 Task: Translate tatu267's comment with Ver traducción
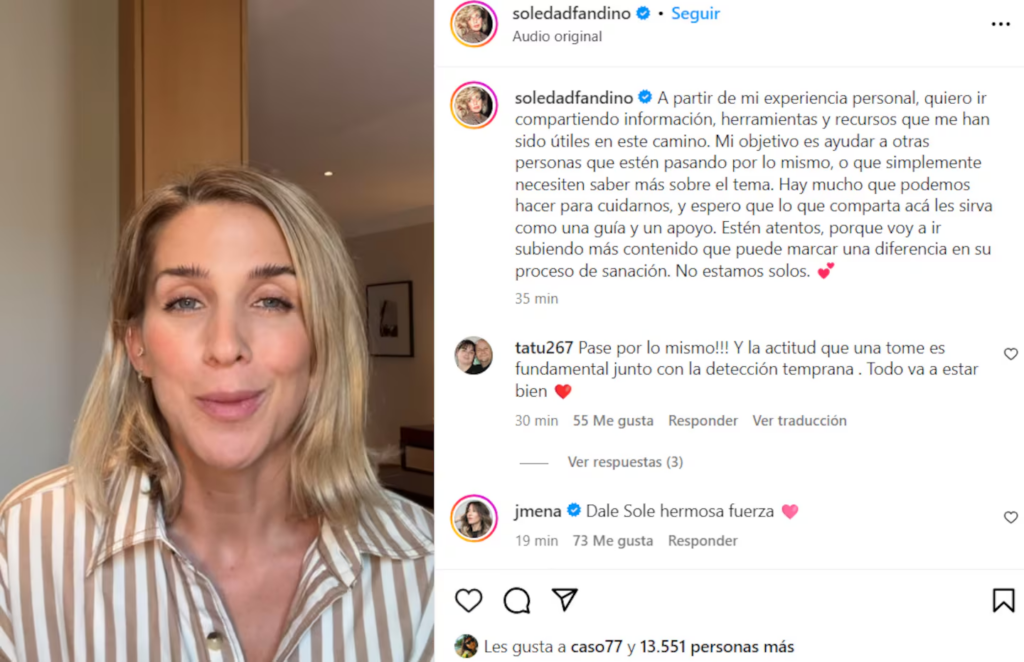799,420
